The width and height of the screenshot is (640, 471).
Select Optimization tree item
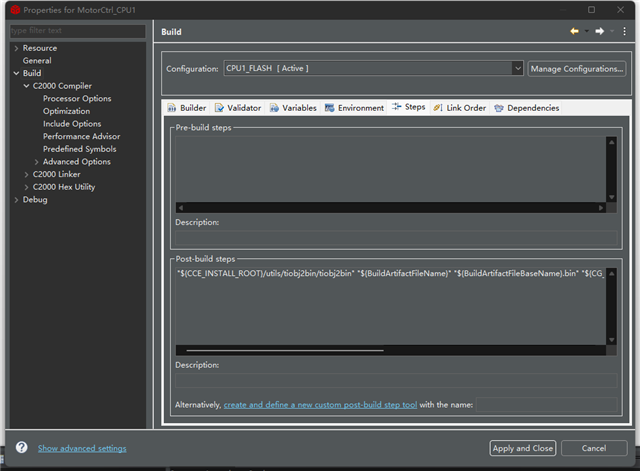[67, 111]
